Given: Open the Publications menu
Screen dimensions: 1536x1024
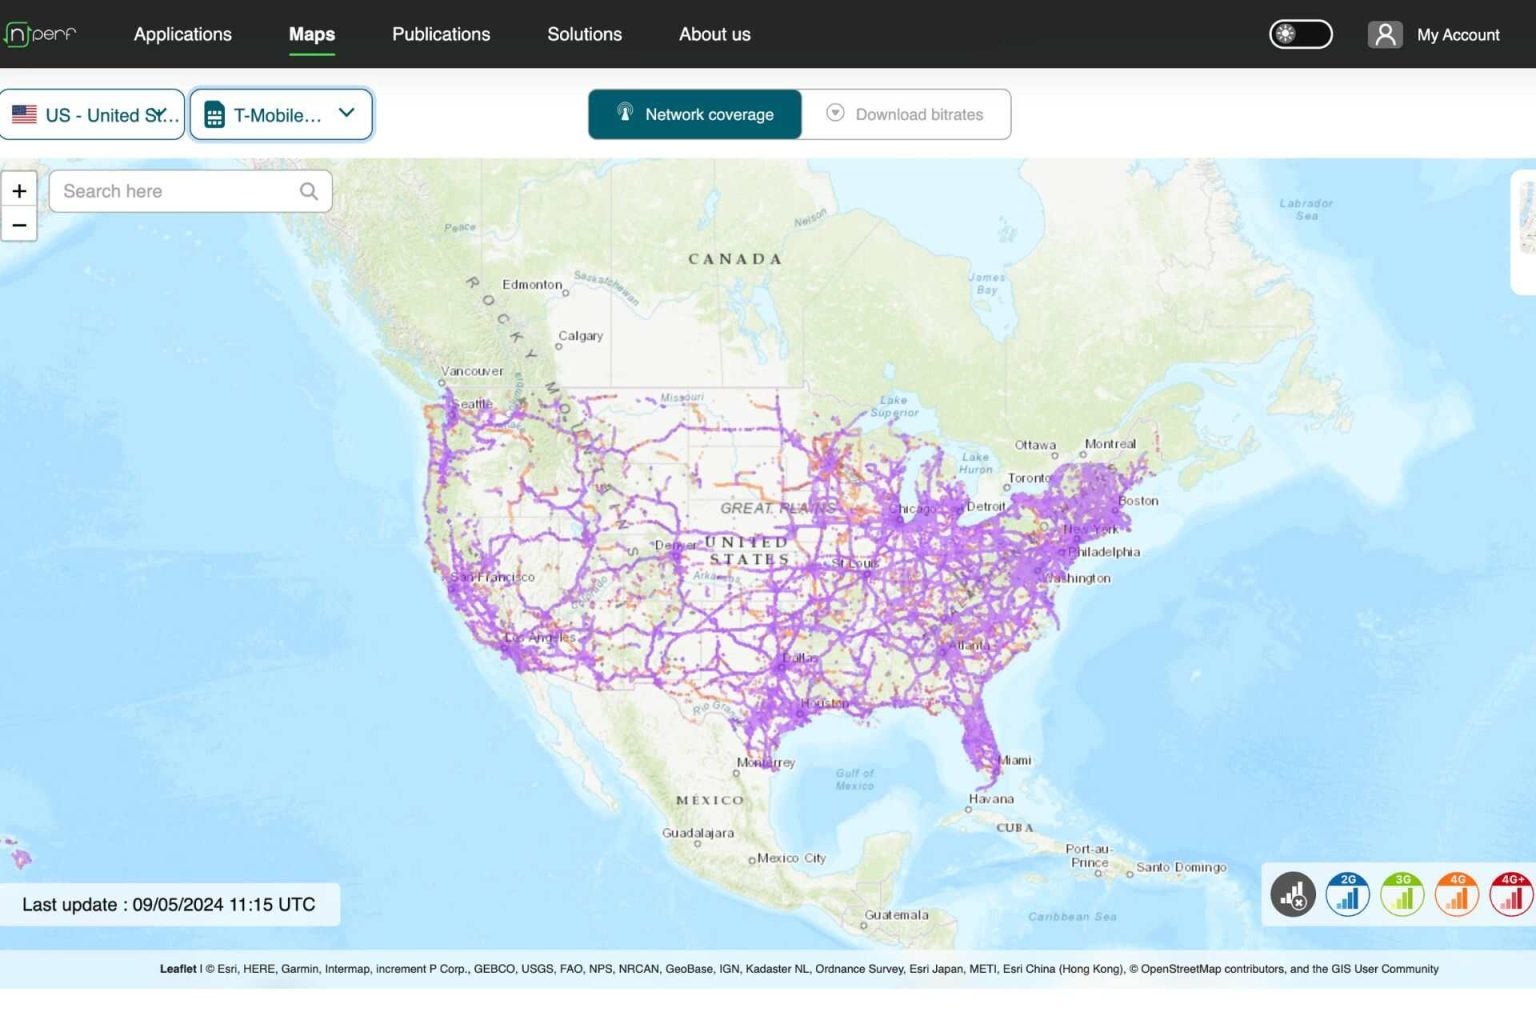Looking at the screenshot, I should click(x=441, y=34).
